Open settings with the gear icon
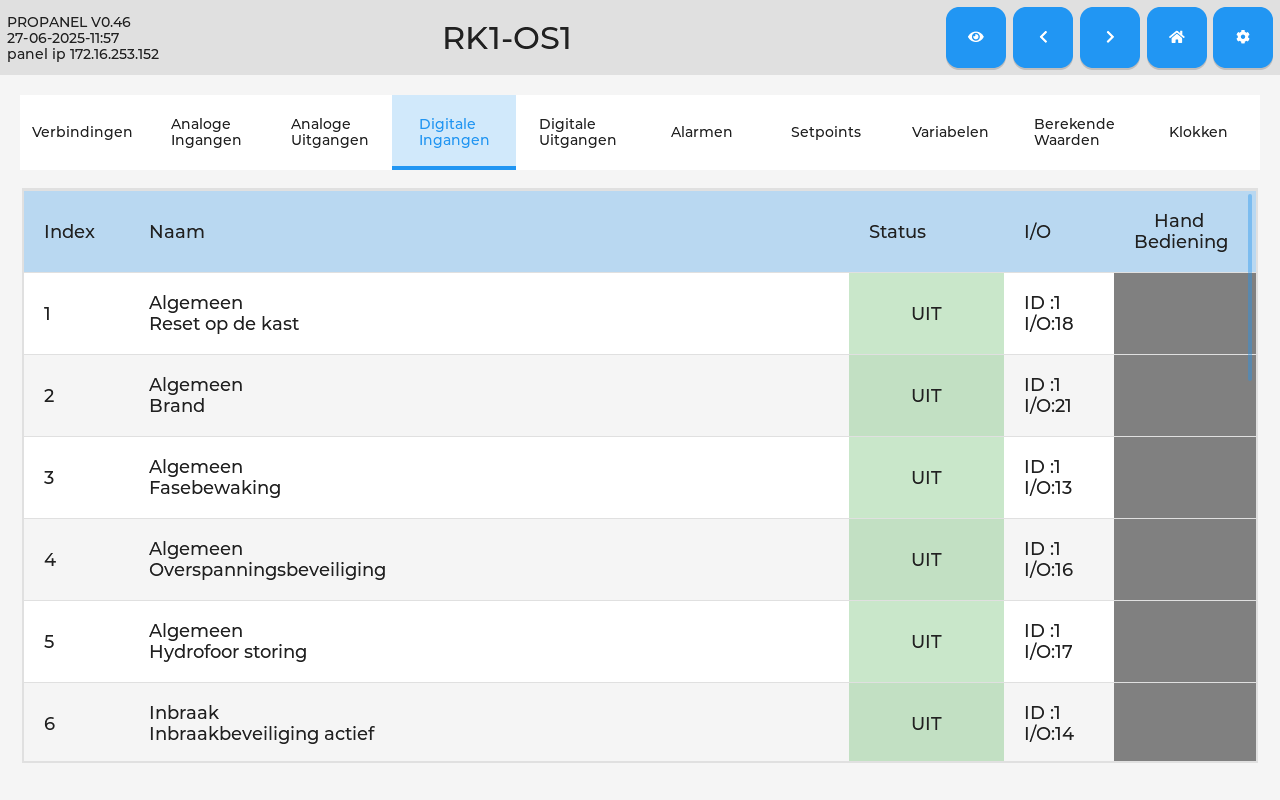Viewport: 1280px width, 800px height. [x=1243, y=37]
